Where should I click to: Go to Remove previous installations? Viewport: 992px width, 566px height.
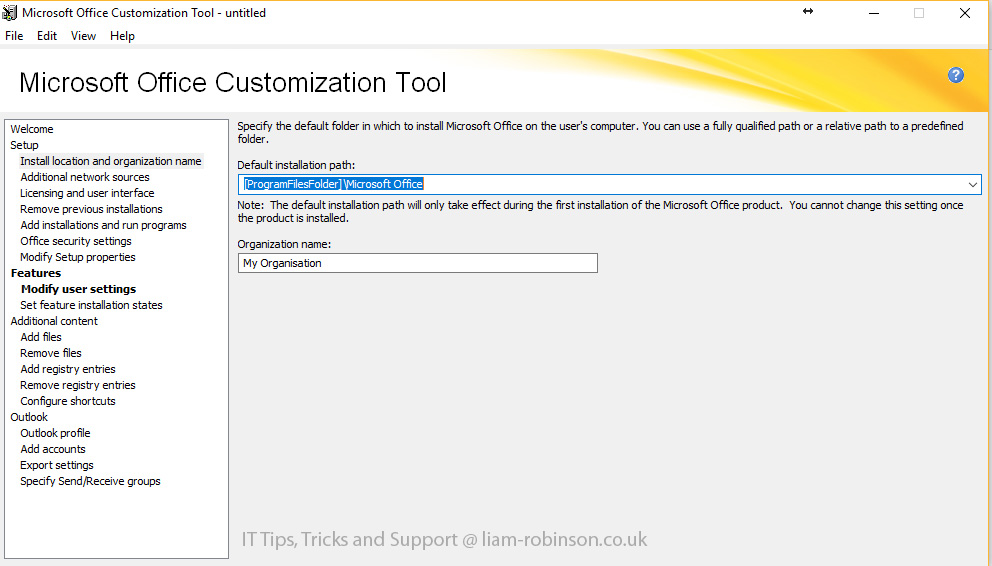tap(91, 209)
